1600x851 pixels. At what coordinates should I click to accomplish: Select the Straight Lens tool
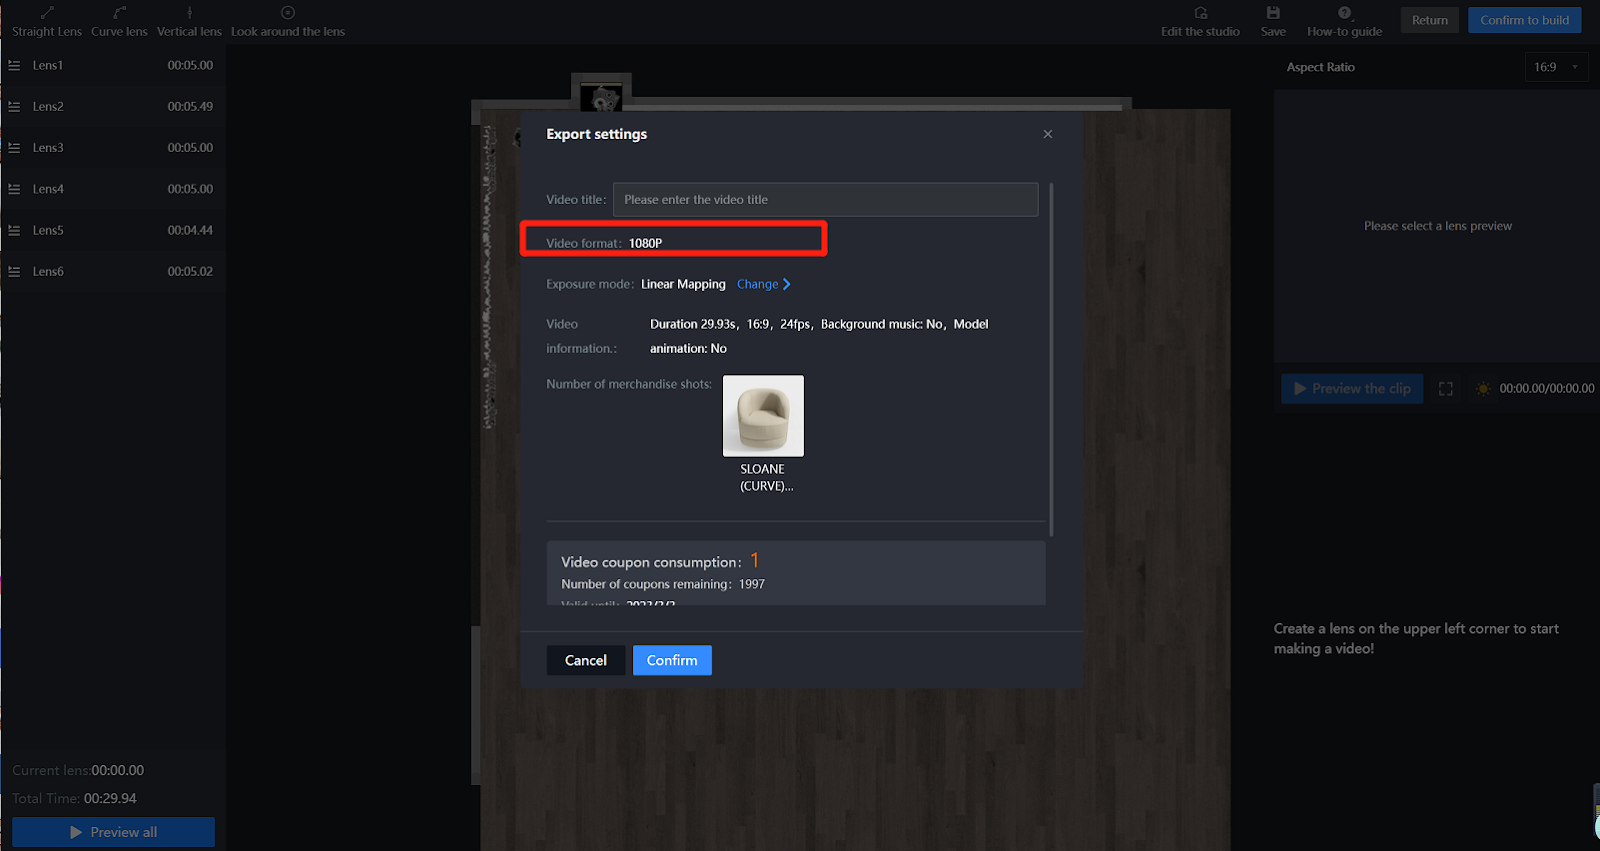pyautogui.click(x=47, y=21)
